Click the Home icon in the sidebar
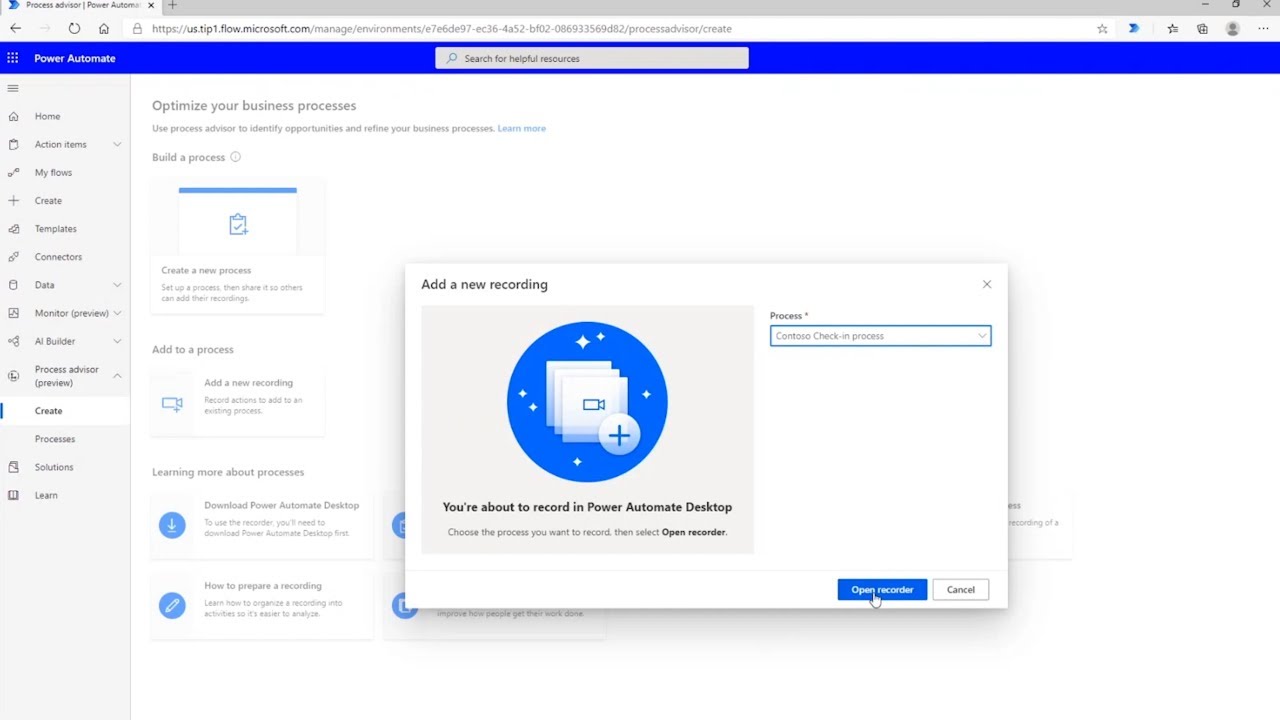This screenshot has width=1280, height=720. [13, 116]
